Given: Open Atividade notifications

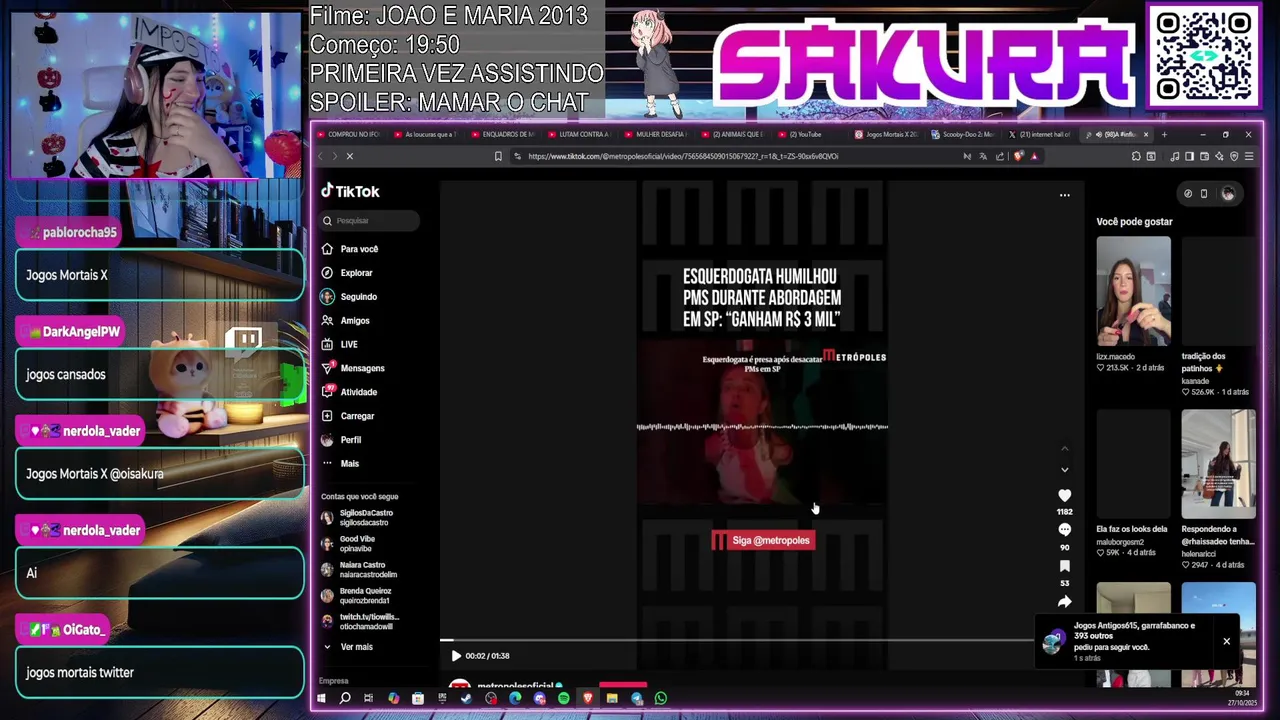Looking at the screenshot, I should [x=349, y=392].
